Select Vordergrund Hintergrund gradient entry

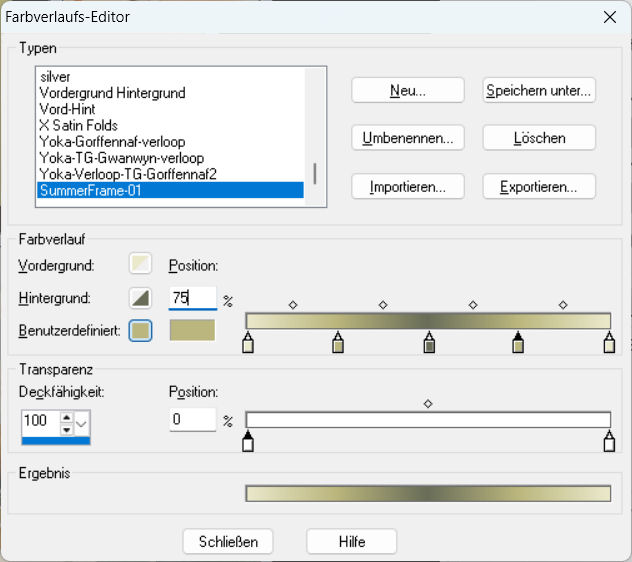tap(170, 93)
